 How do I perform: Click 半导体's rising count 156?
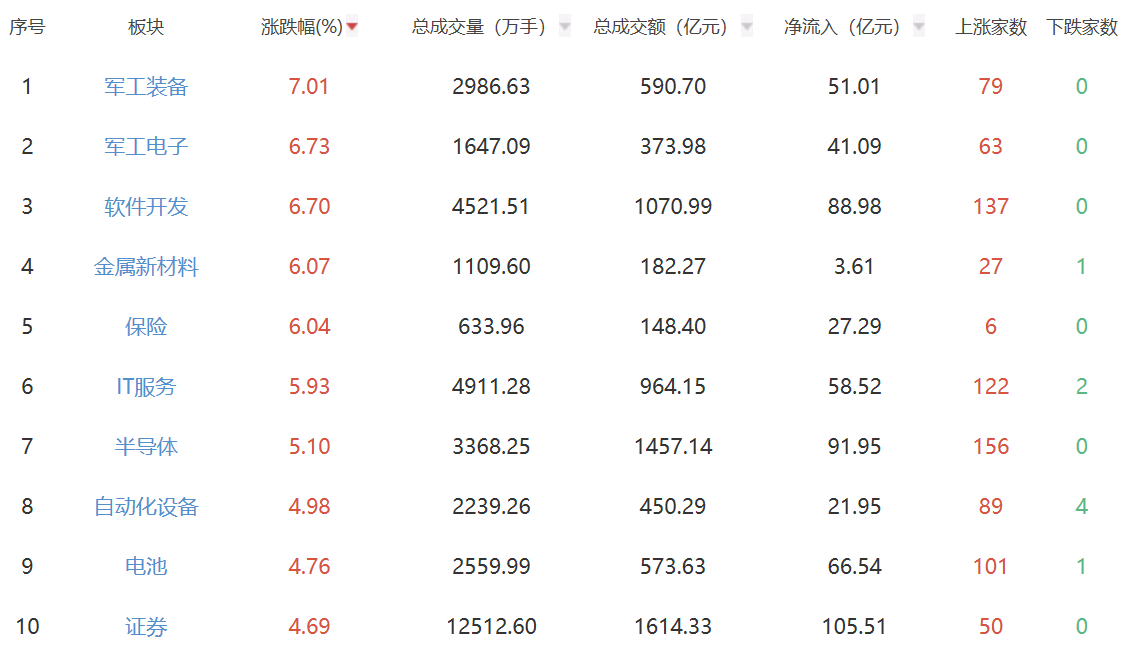(991, 447)
